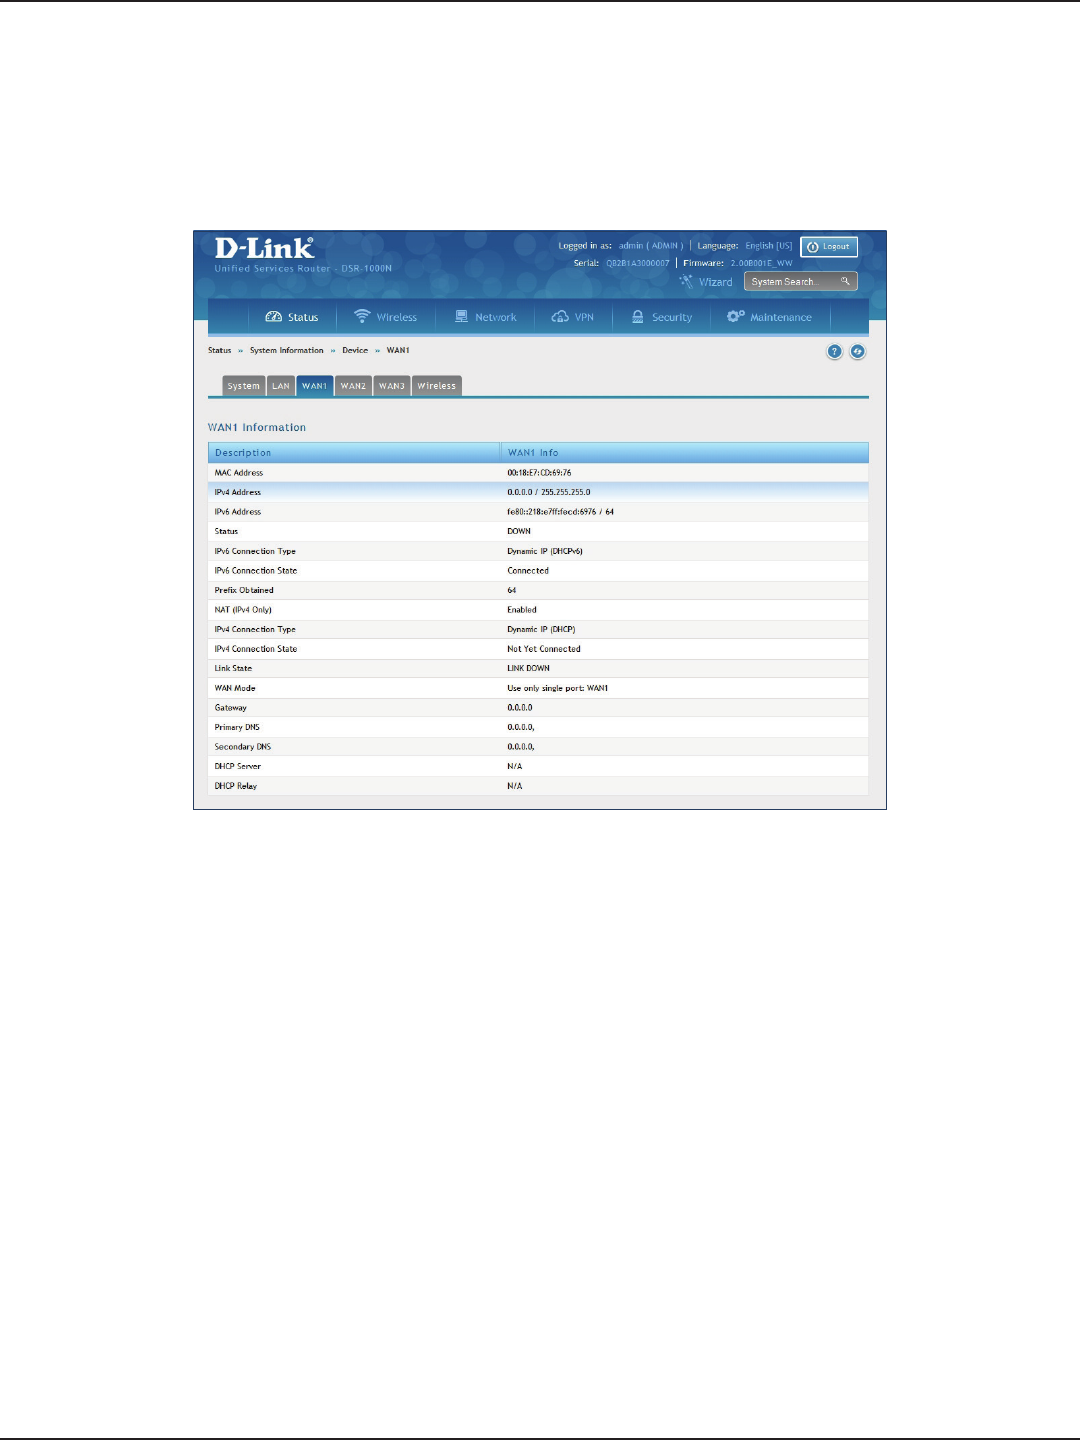Image resolution: width=1080 pixels, height=1440 pixels.
Task: Open the VPN menu
Action: click(573, 317)
